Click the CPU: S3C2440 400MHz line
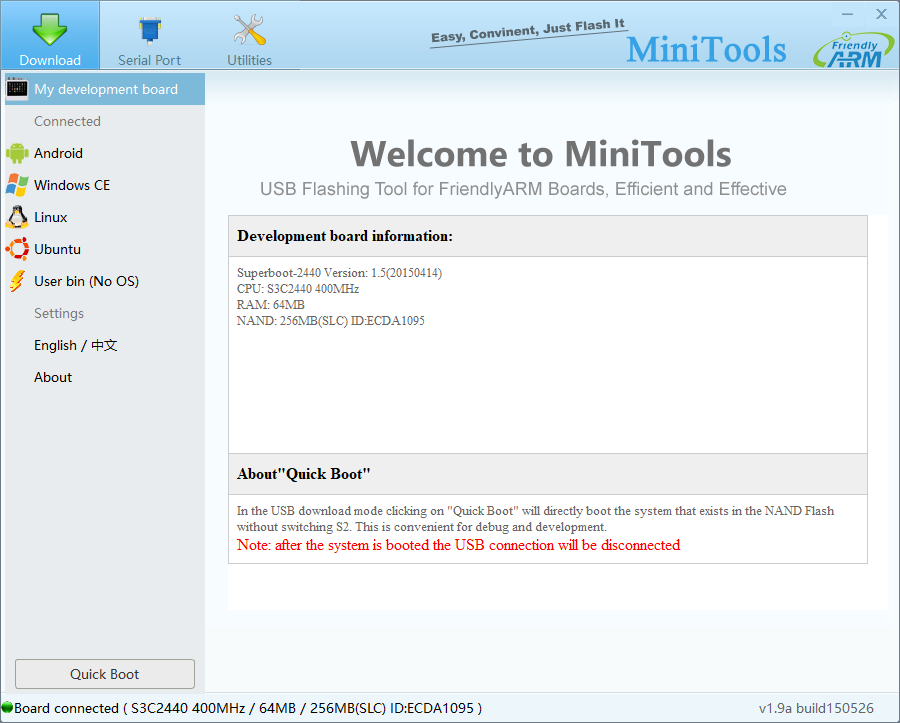Image resolution: width=900 pixels, height=723 pixels. click(298, 289)
